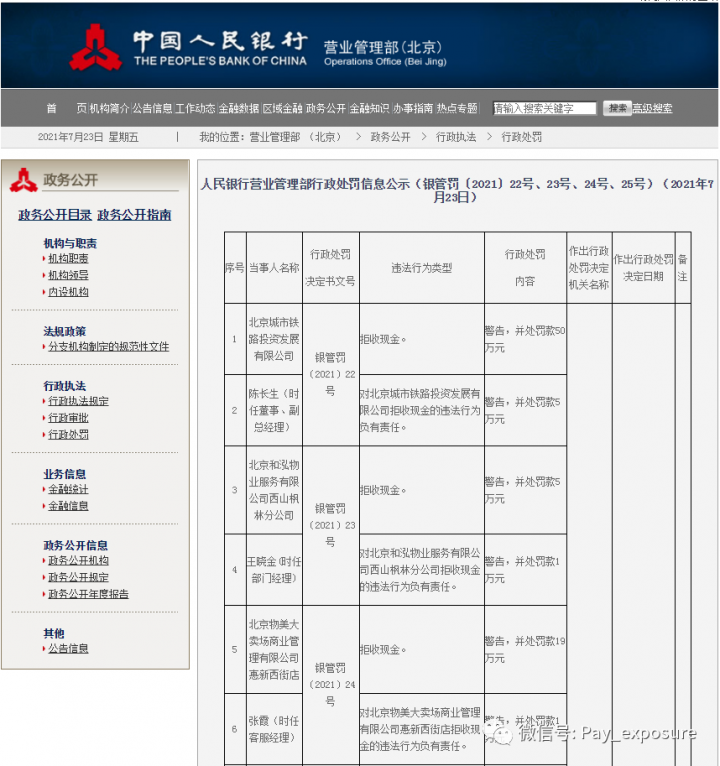Open 金融信息 sidebar link
Image resolution: width=720 pixels, height=766 pixels.
point(68,506)
